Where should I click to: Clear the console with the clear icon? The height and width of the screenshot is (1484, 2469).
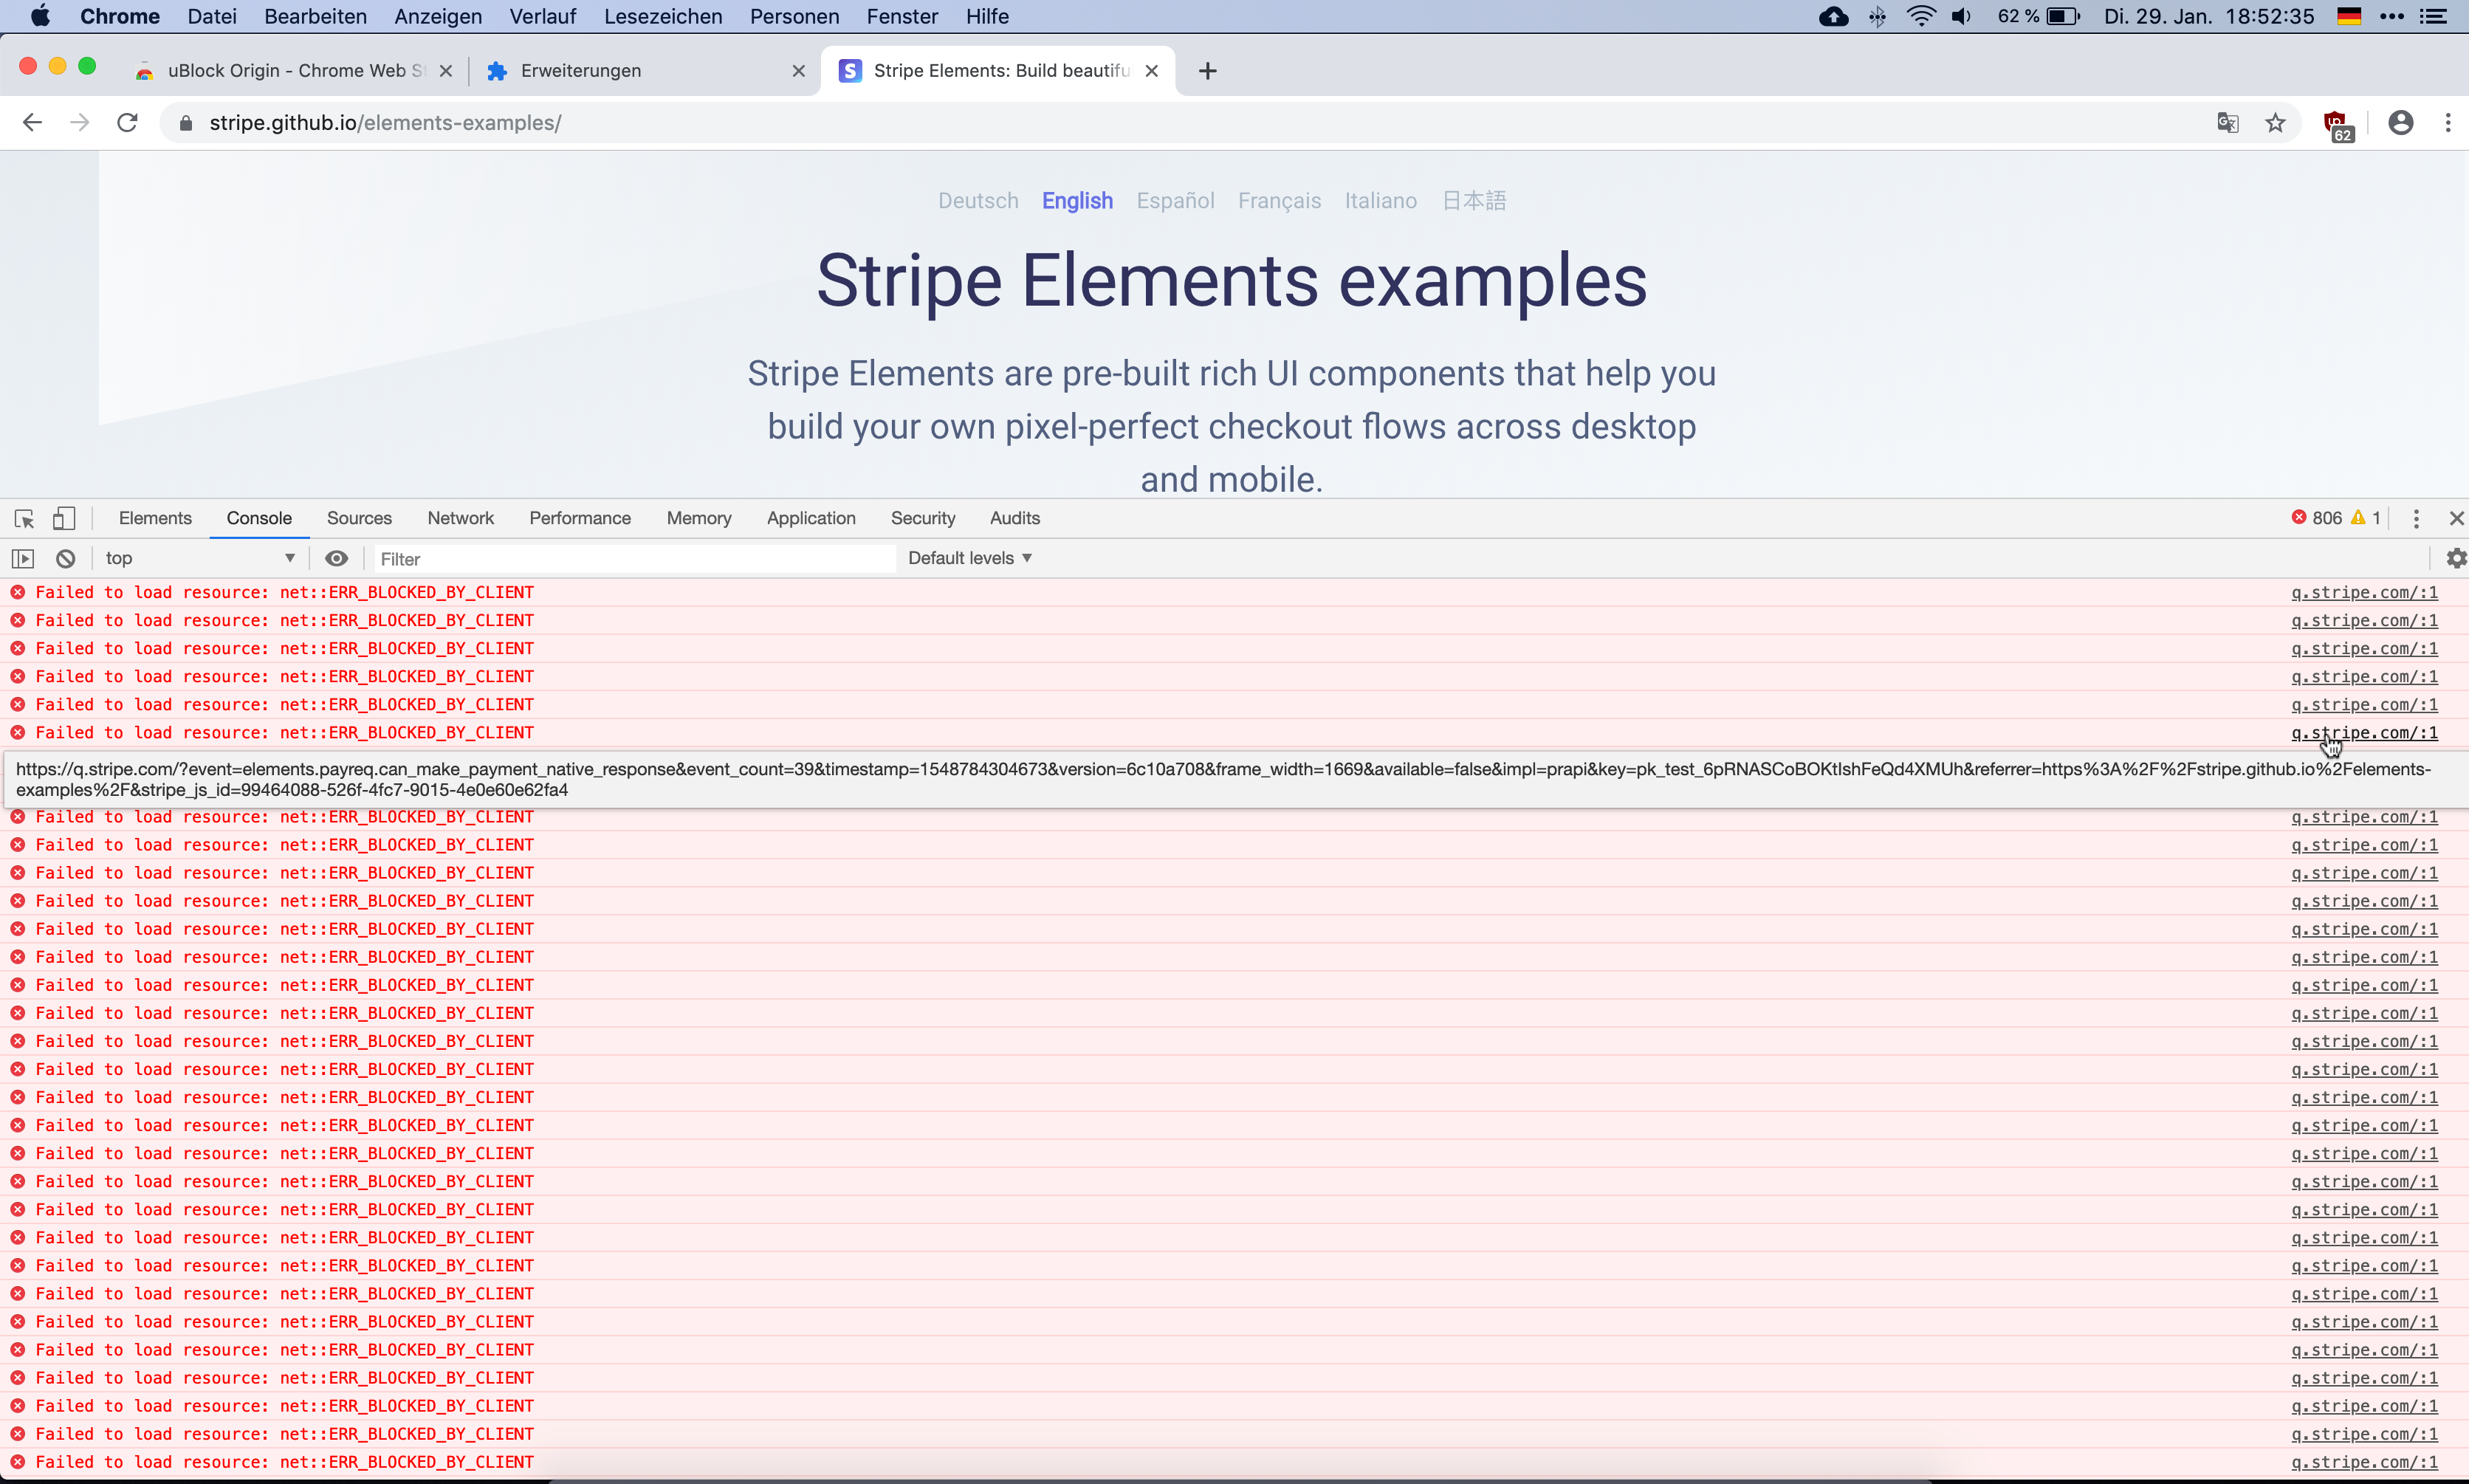point(64,558)
